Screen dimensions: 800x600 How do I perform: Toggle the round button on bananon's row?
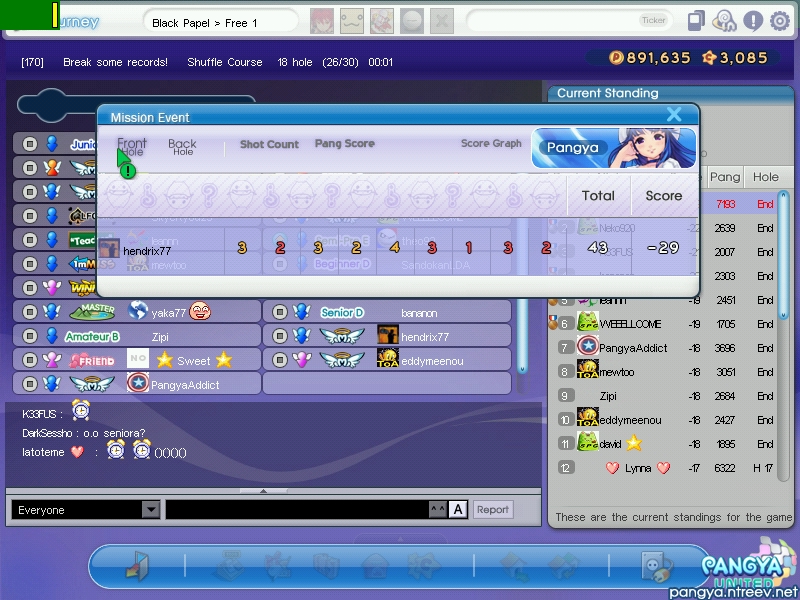tap(280, 312)
